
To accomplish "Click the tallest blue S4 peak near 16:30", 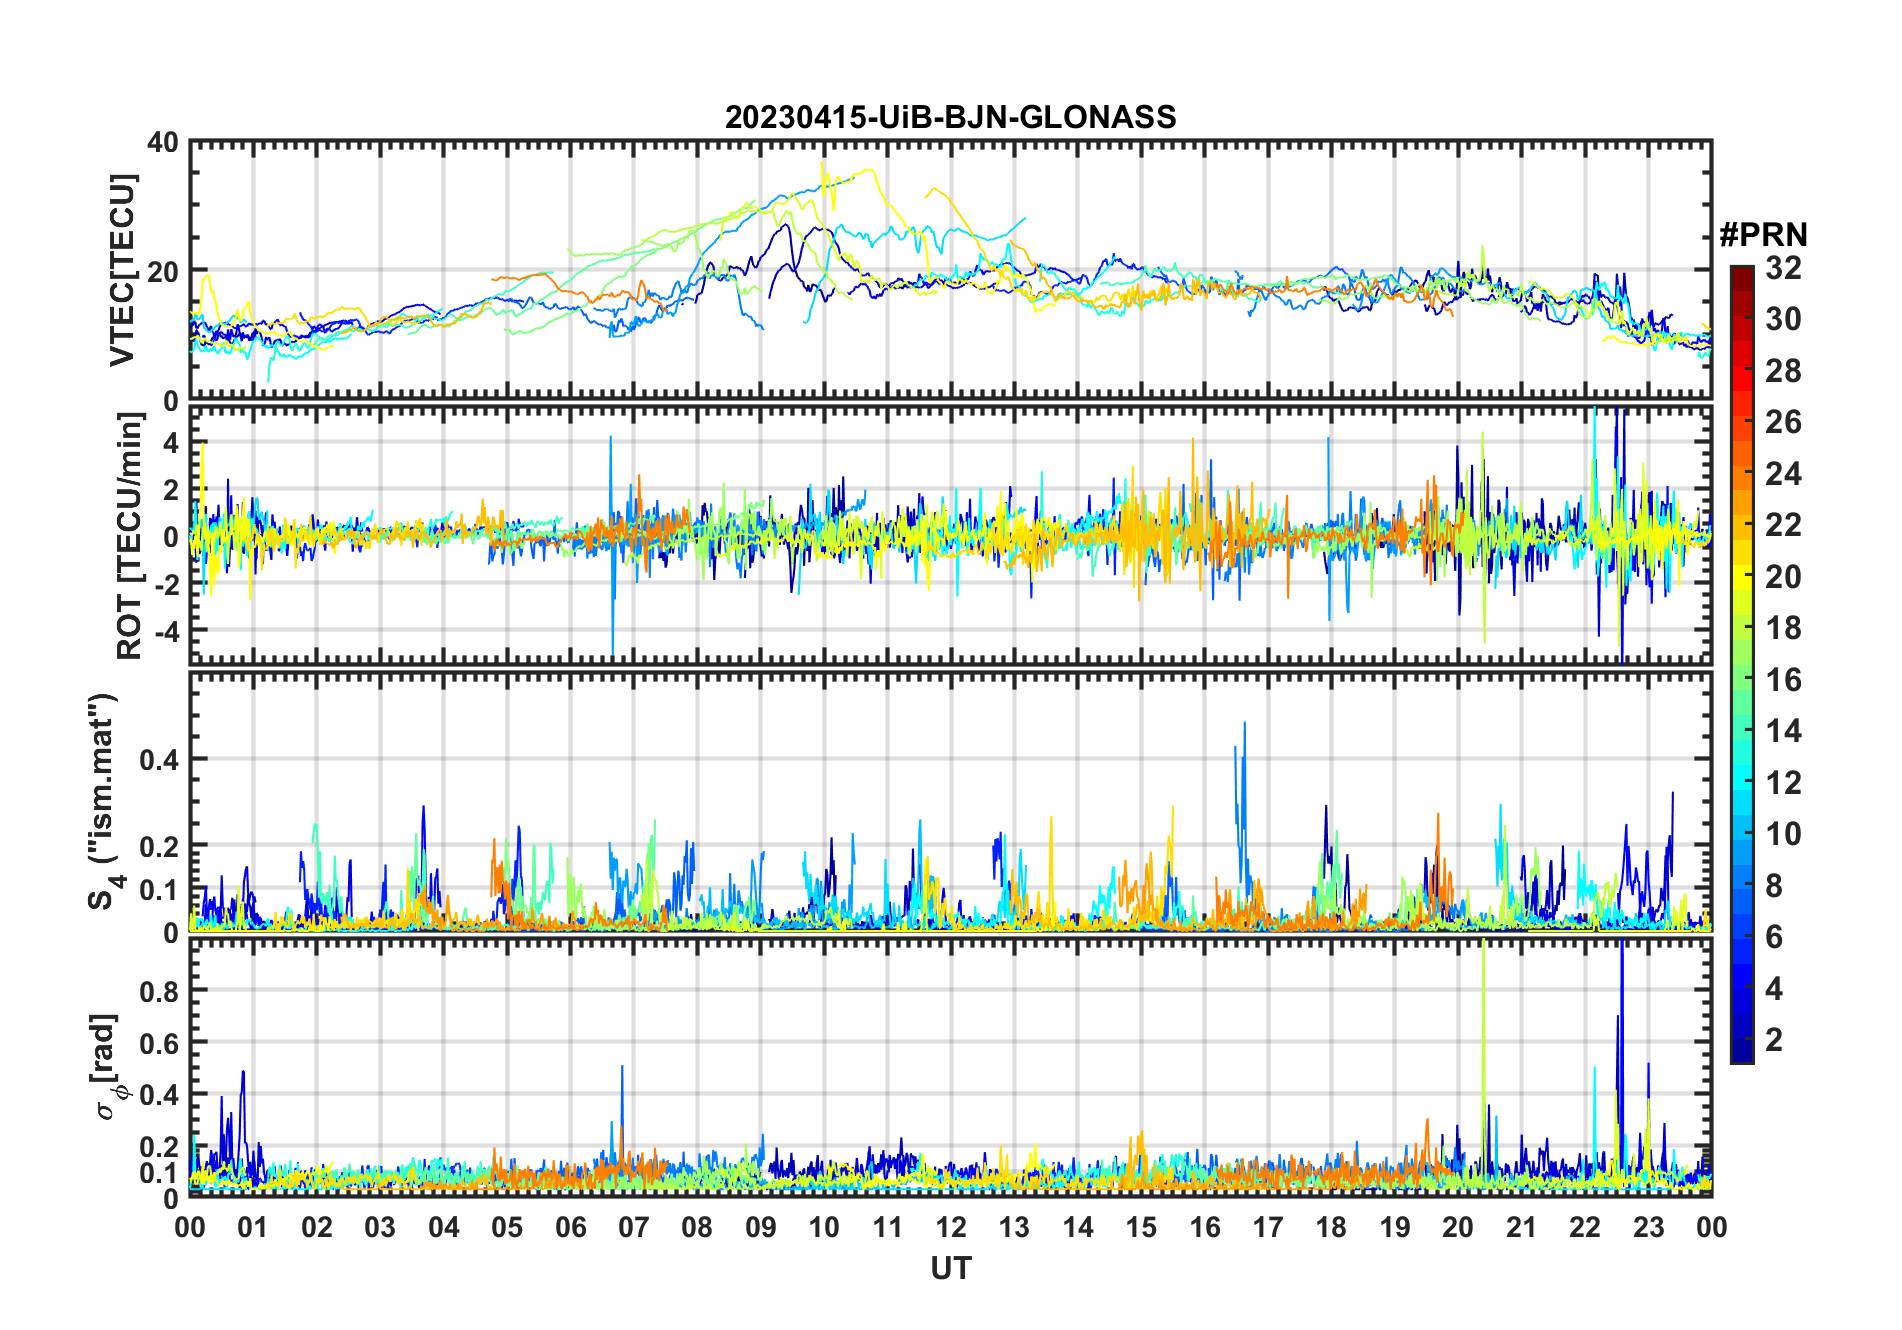I will coord(1244,724).
